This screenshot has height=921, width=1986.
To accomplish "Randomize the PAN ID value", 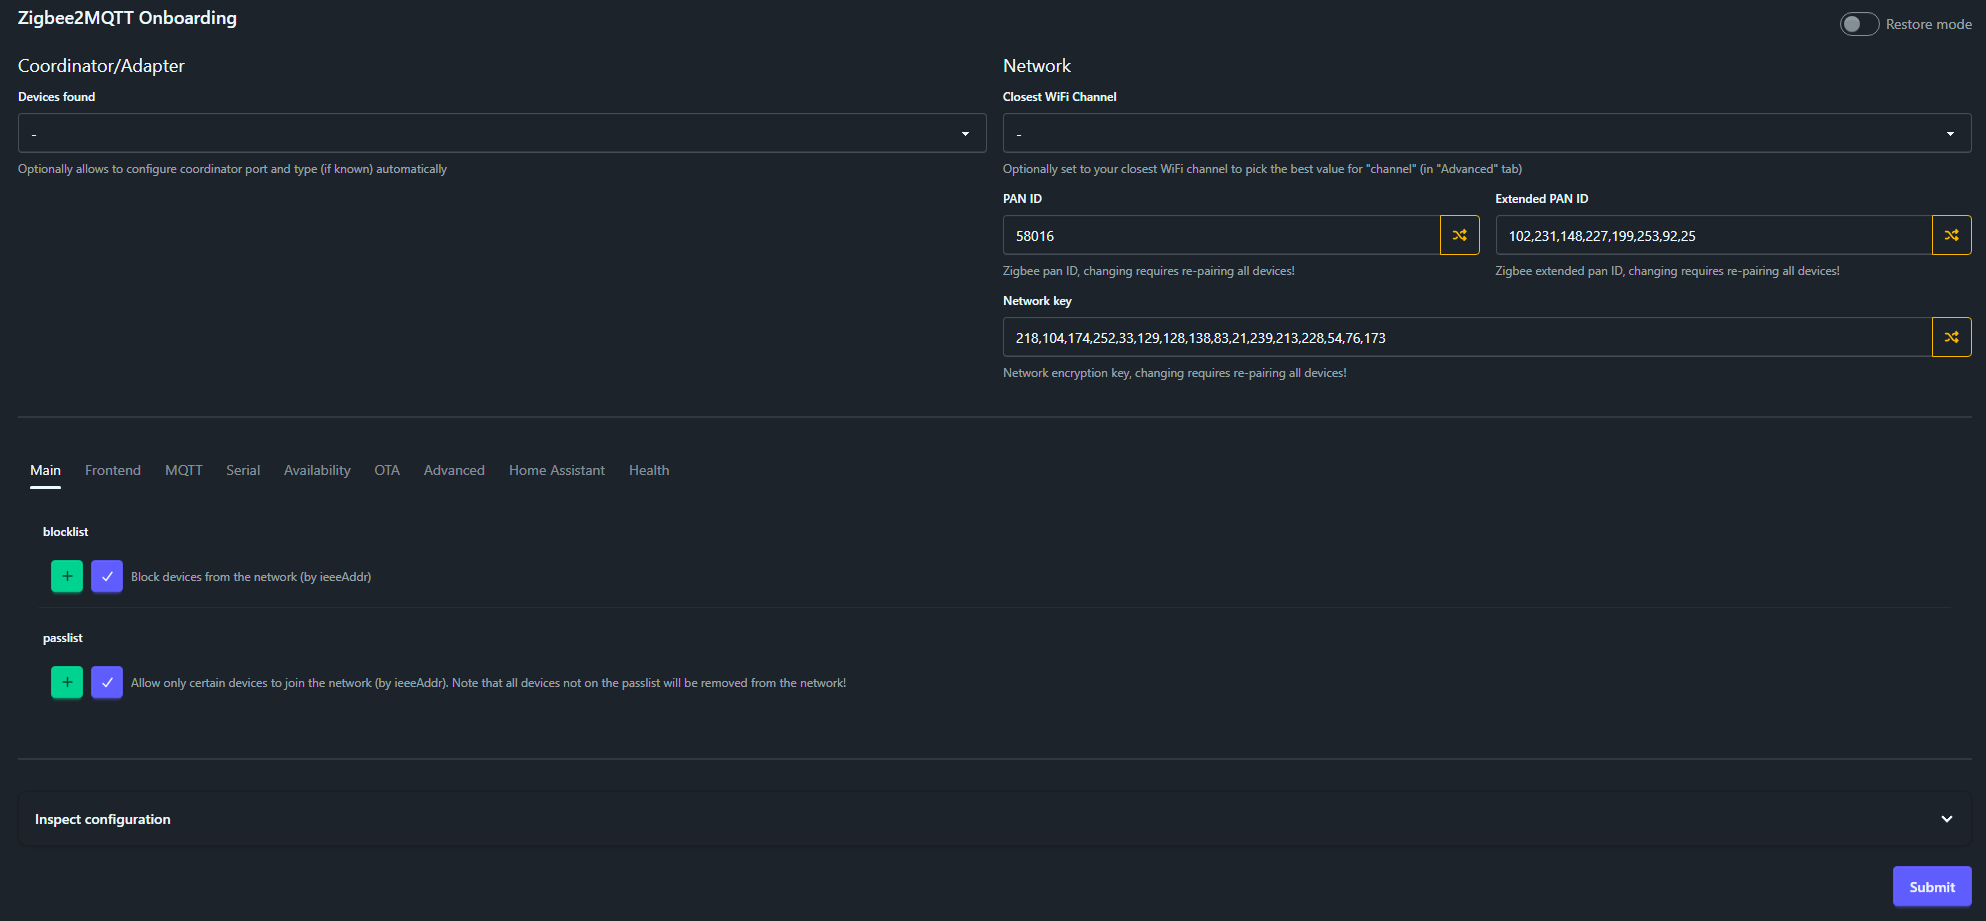I will tap(1459, 235).
